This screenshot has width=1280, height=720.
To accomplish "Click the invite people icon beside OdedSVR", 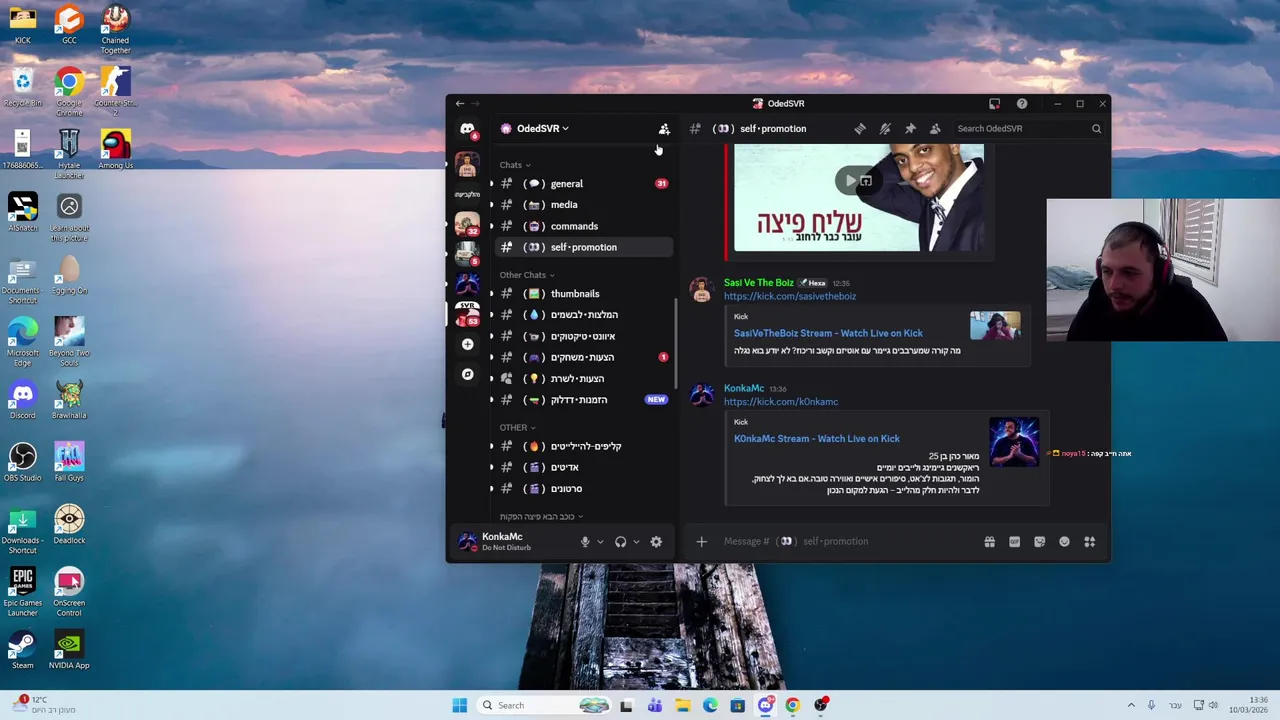I will coord(664,129).
